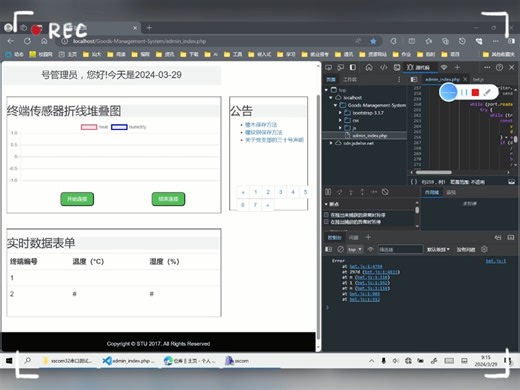The image size is (520, 390).
Task: Open default log levels dropdown
Action: point(438,249)
